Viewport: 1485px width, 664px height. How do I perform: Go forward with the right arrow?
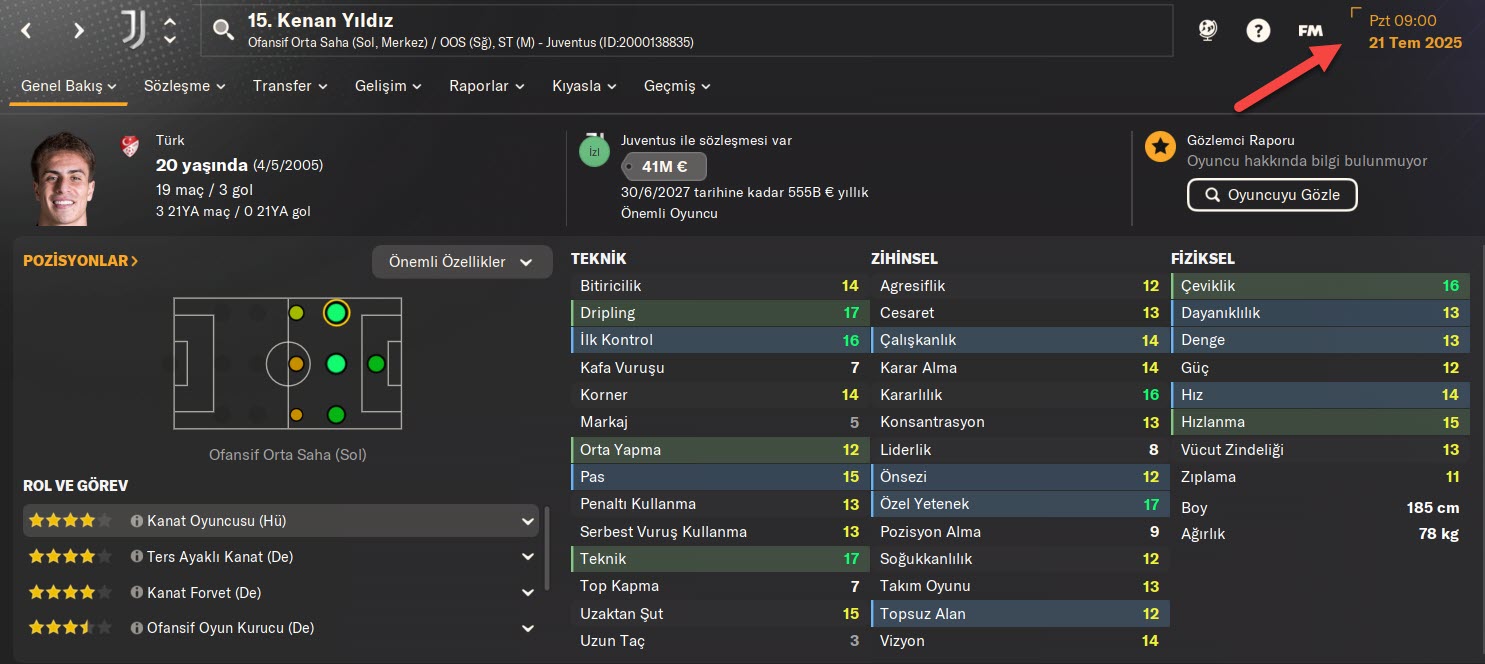(79, 30)
